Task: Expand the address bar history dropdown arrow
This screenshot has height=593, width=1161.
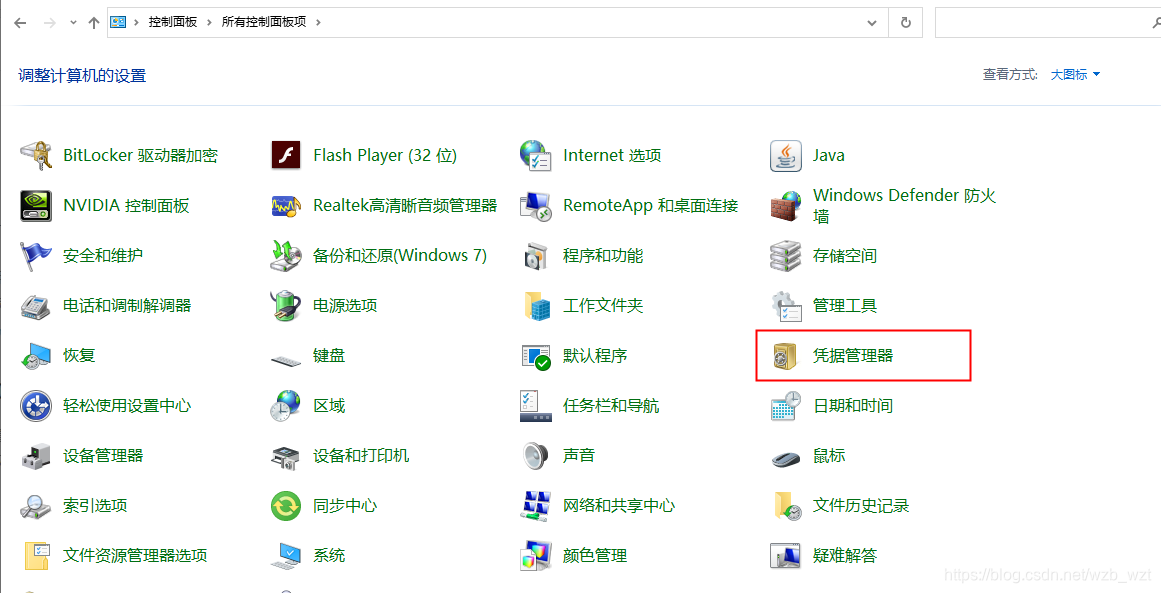Action: point(871,22)
